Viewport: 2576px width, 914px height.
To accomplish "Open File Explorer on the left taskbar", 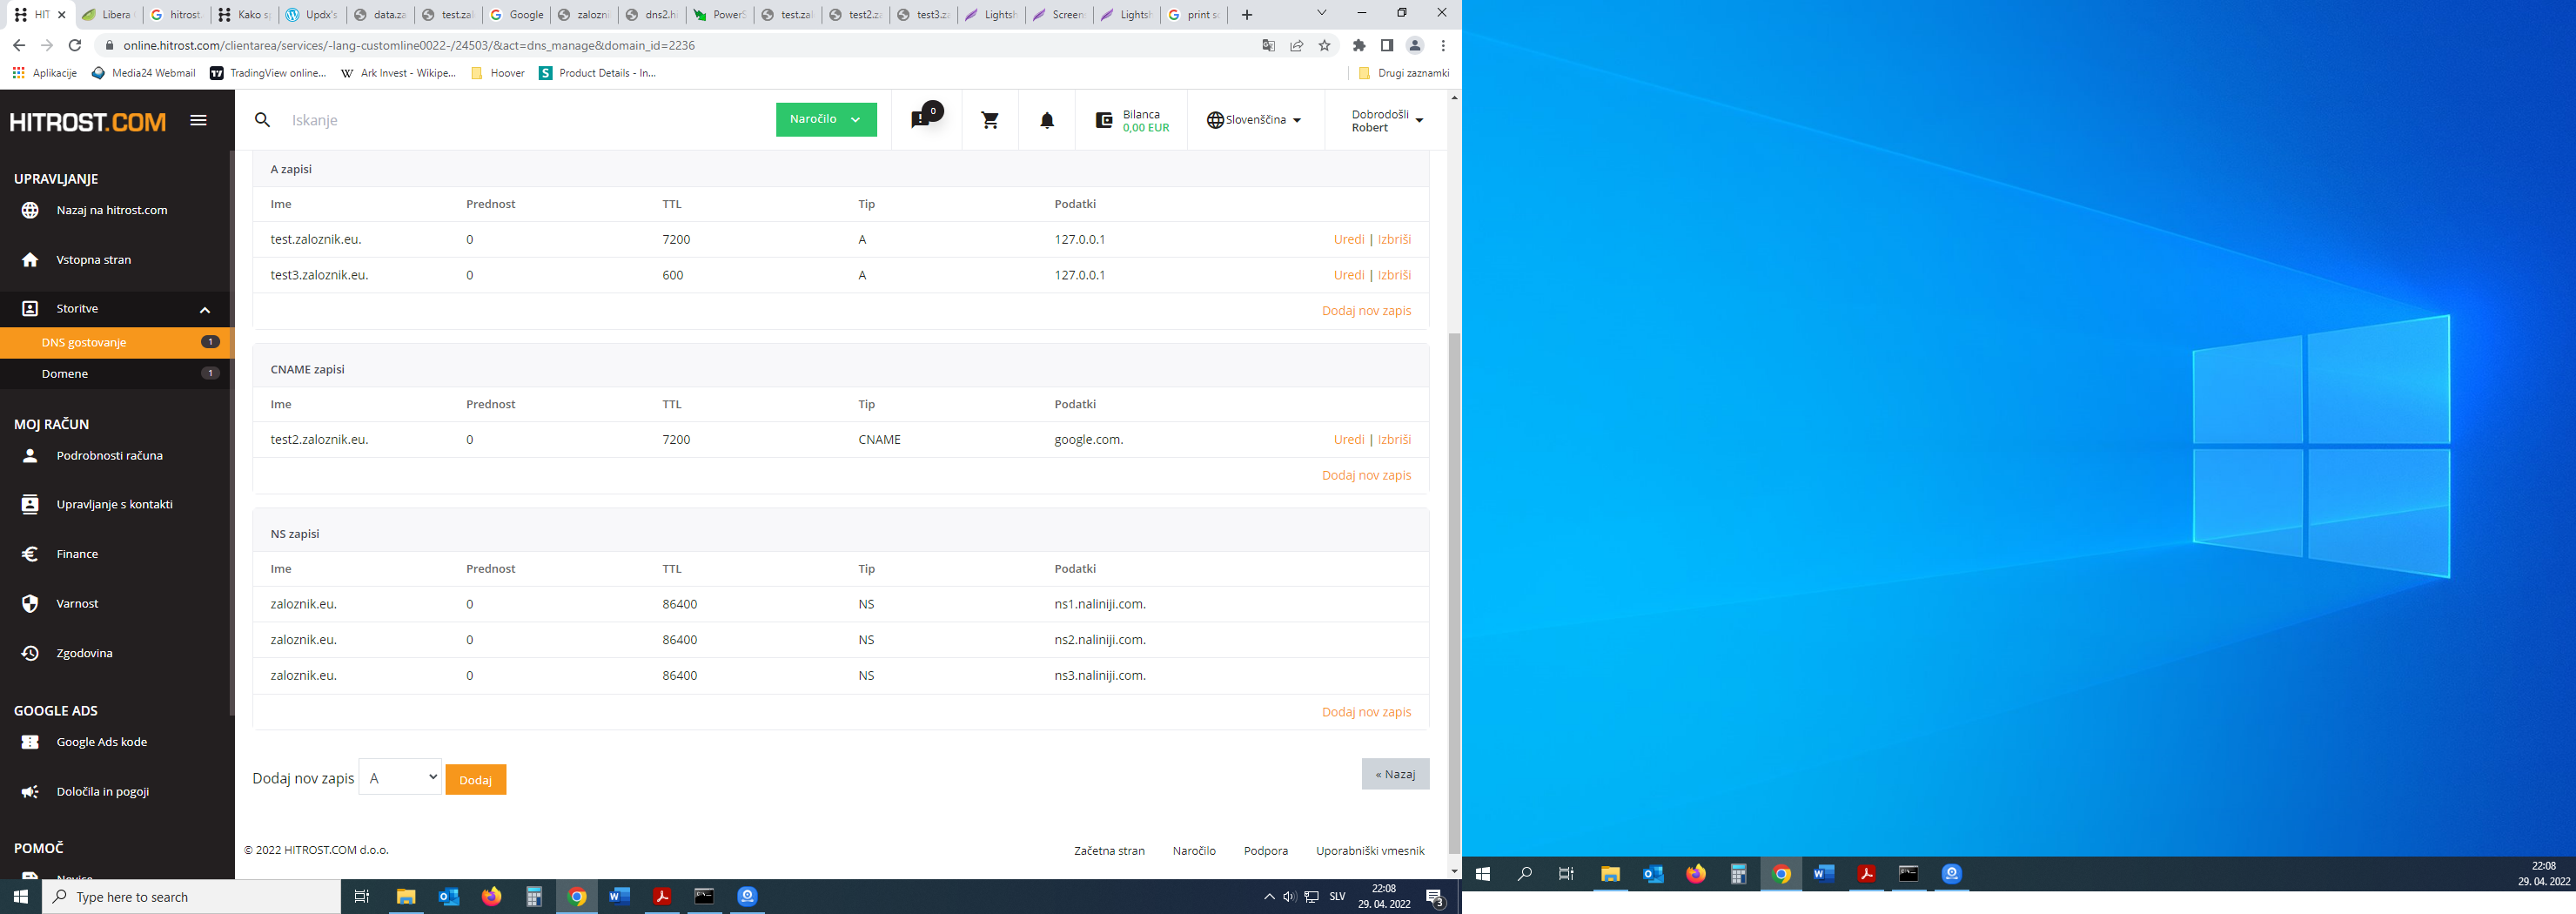I will (x=406, y=897).
